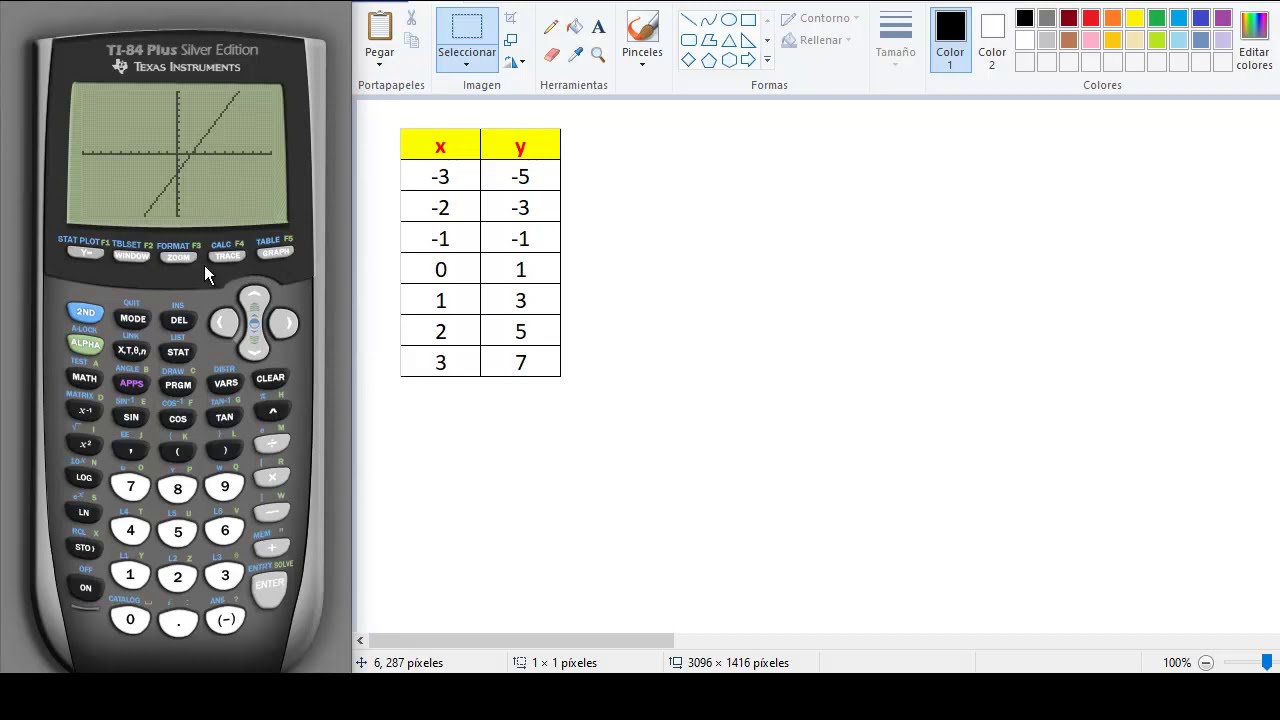Click the Crop icon in Imagen group
This screenshot has height=720, width=1280.
pyautogui.click(x=511, y=18)
